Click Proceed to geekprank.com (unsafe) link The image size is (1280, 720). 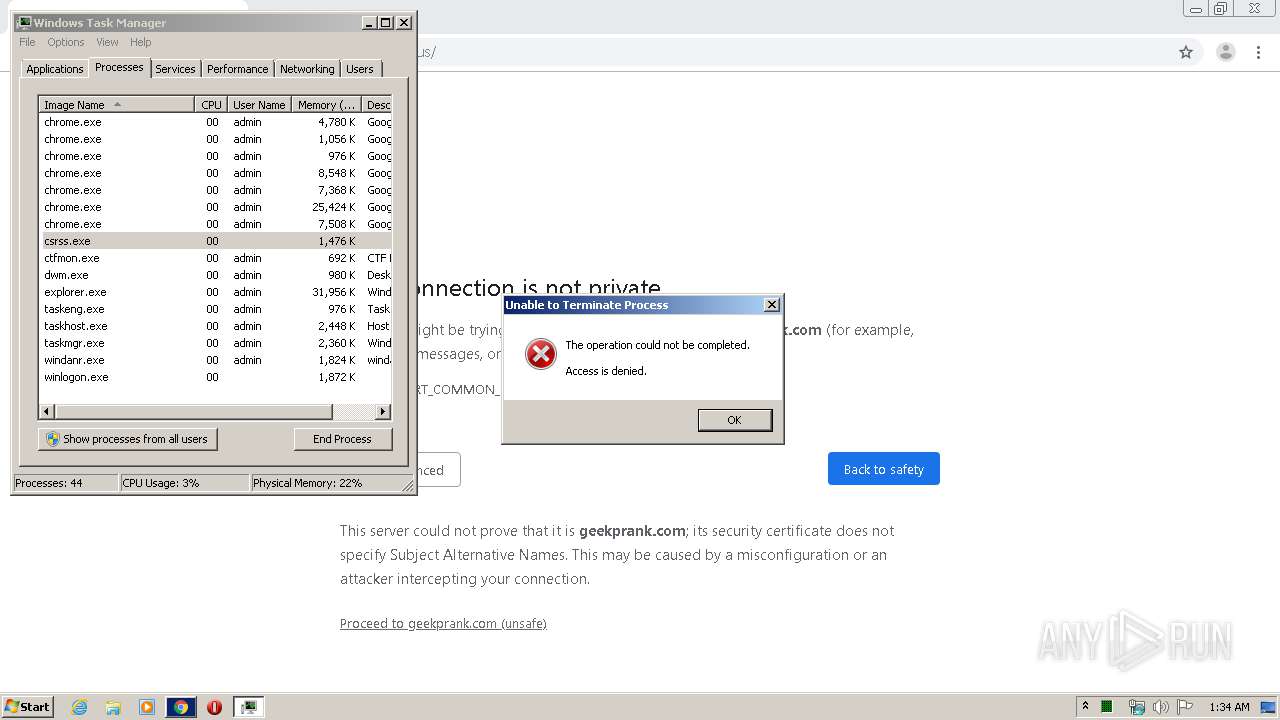443,623
